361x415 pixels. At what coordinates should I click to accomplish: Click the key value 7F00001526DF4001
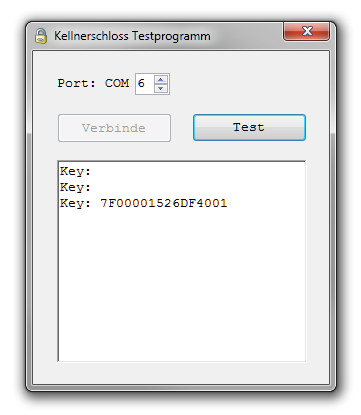pos(164,203)
